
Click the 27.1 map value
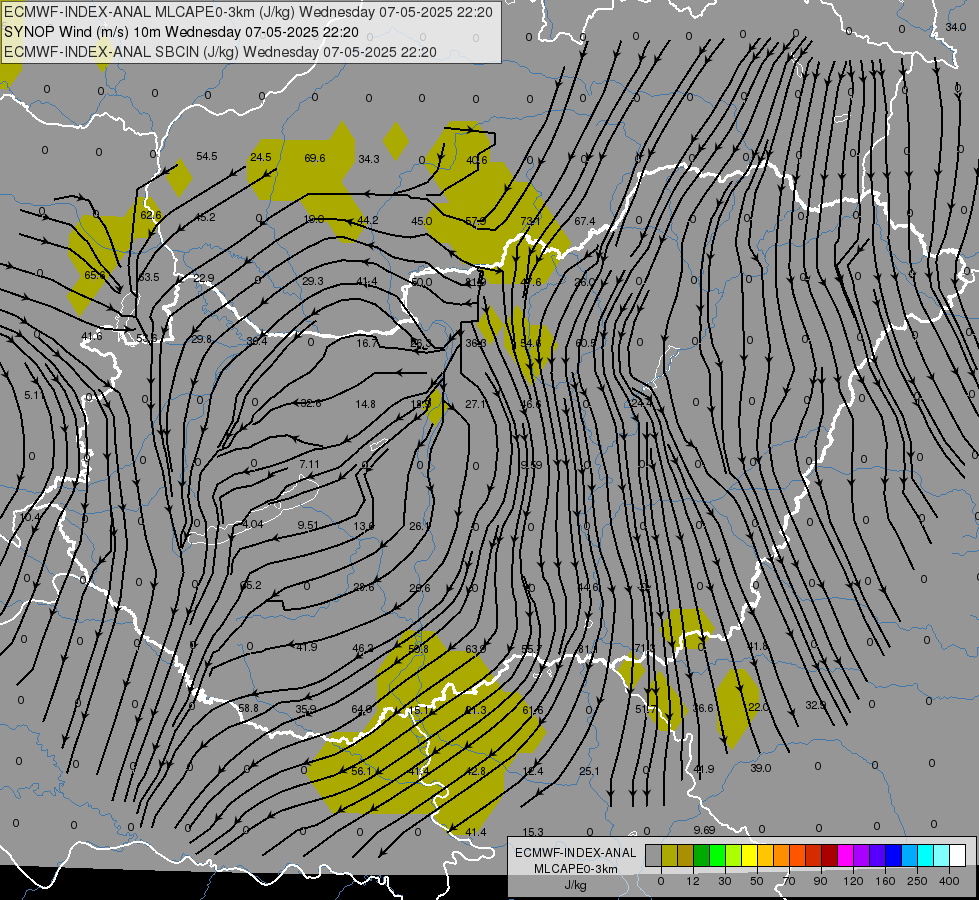[x=476, y=404]
